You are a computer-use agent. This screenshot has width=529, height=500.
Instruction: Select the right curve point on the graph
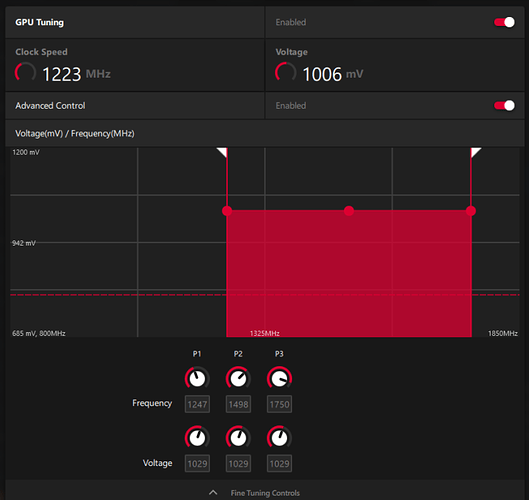[x=471, y=211]
